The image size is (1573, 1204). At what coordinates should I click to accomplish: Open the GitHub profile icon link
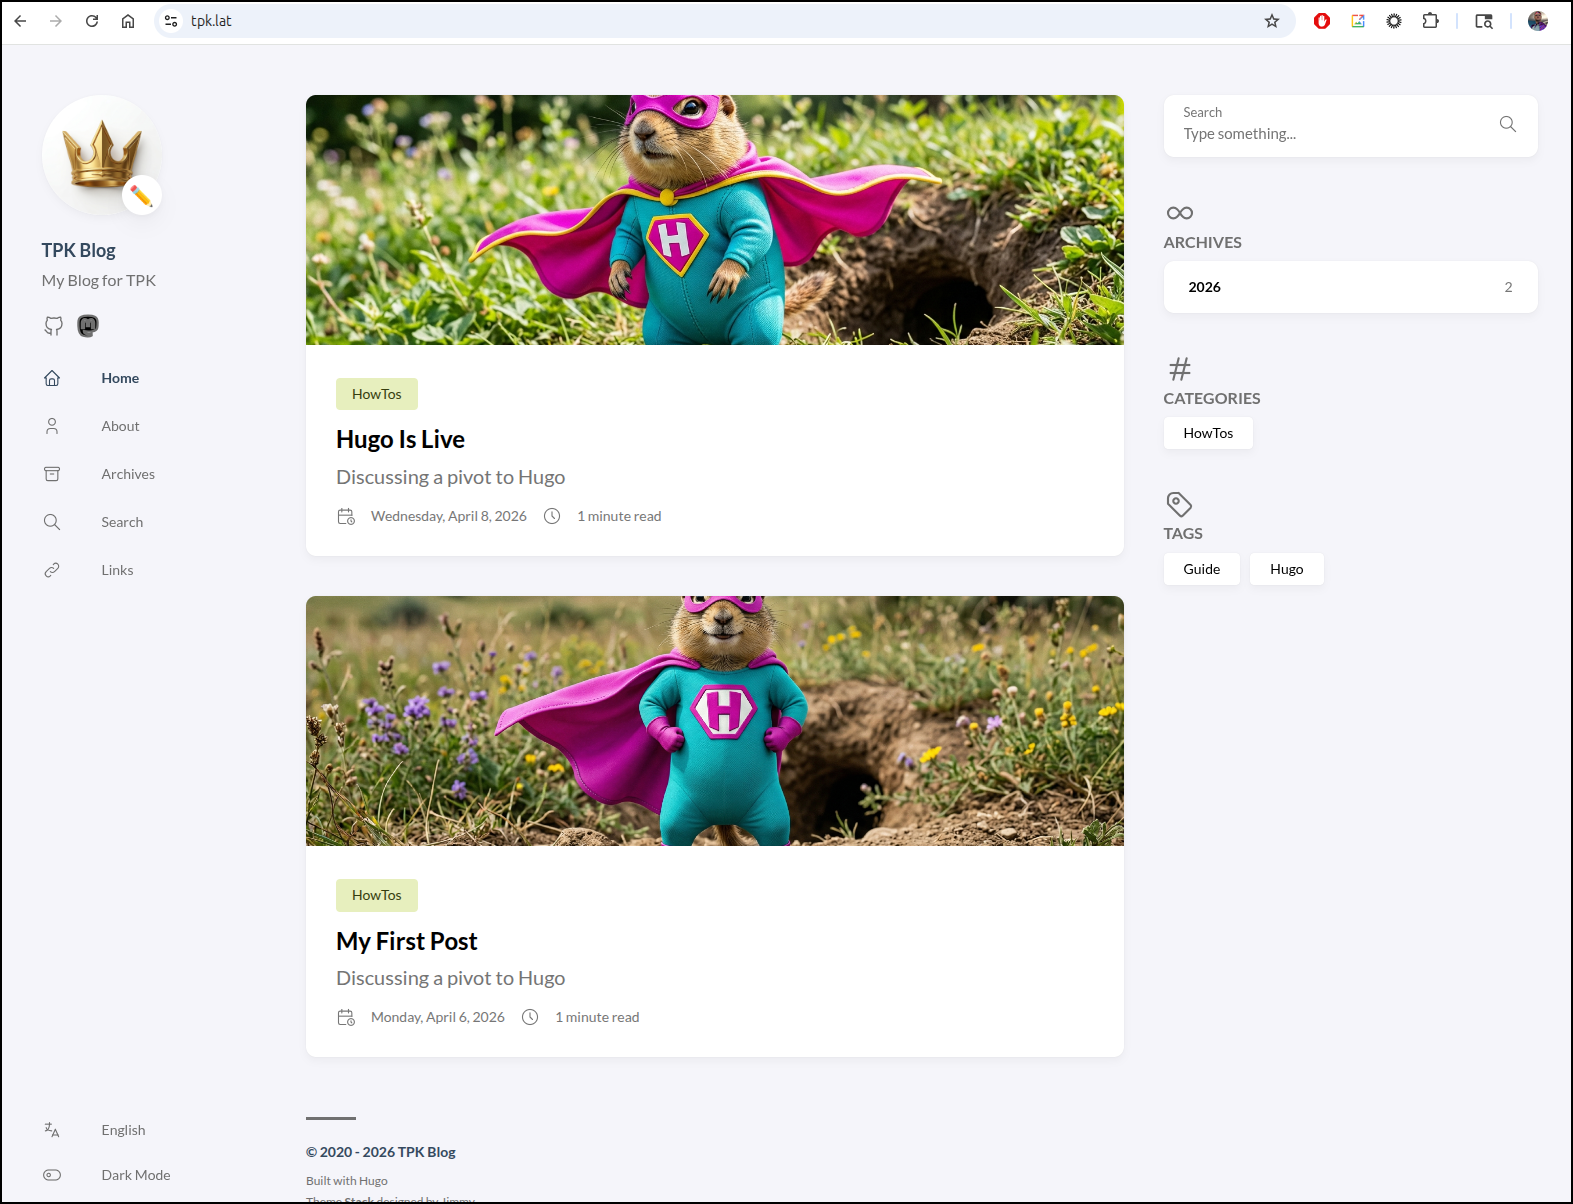coord(53,326)
